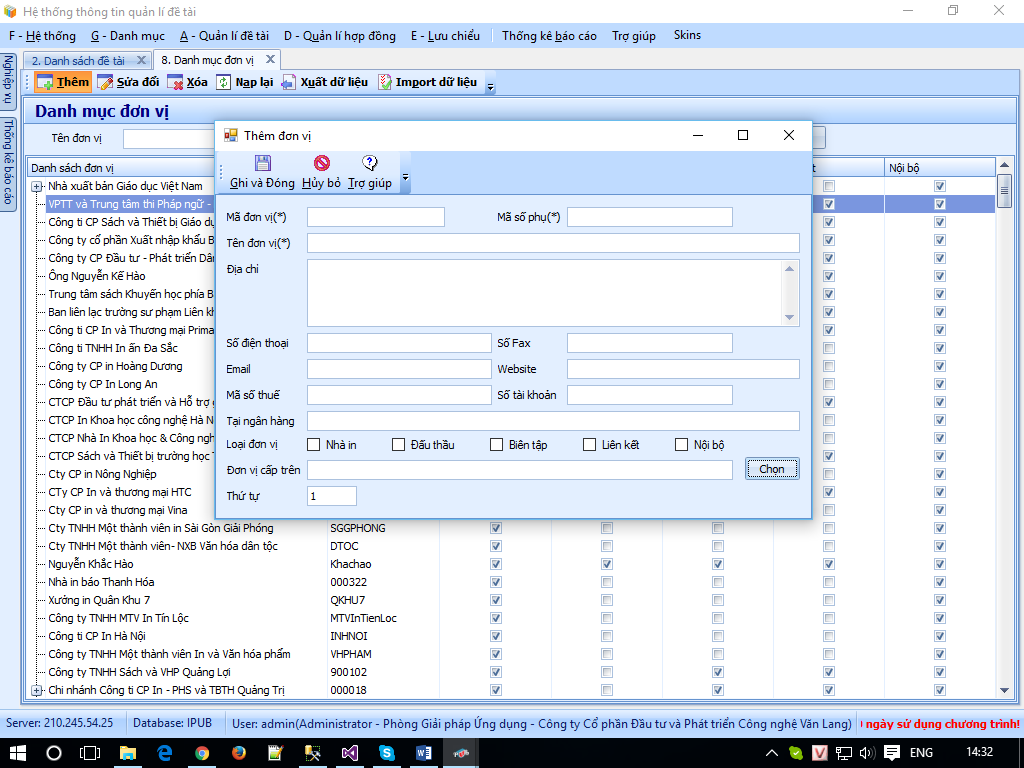The image size is (1024, 768).
Task: Expand Nhà xuất bản Giáo dục Việt Nam node
Action: (37, 186)
